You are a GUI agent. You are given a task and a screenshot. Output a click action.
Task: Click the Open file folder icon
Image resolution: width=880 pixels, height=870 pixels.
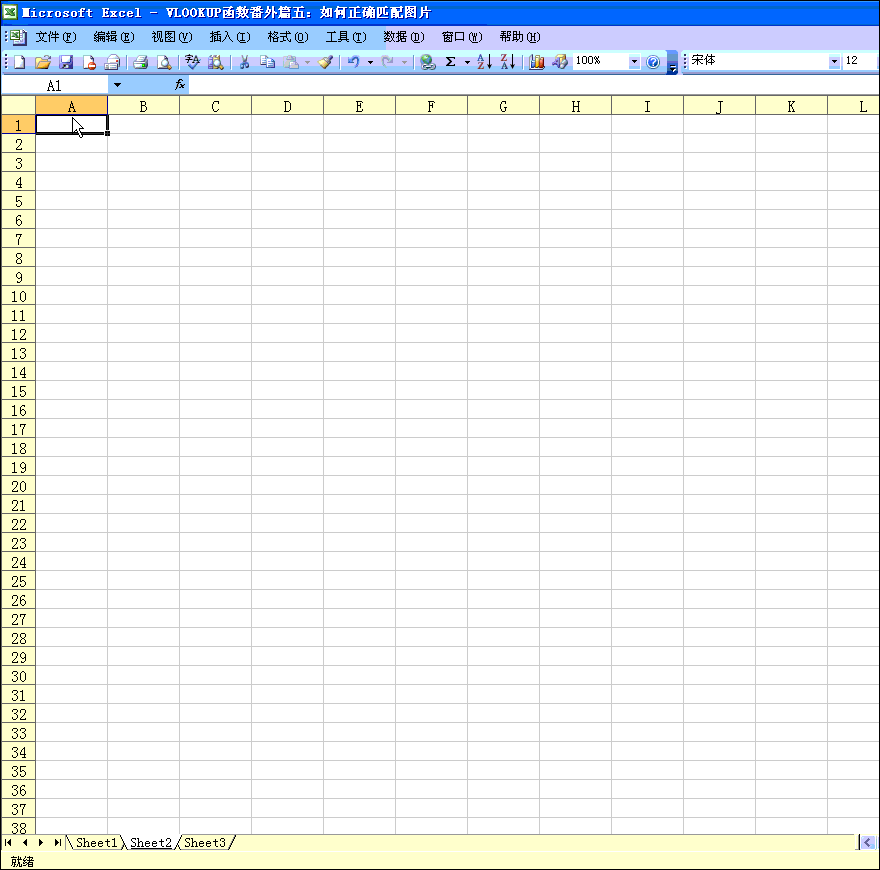(43, 62)
